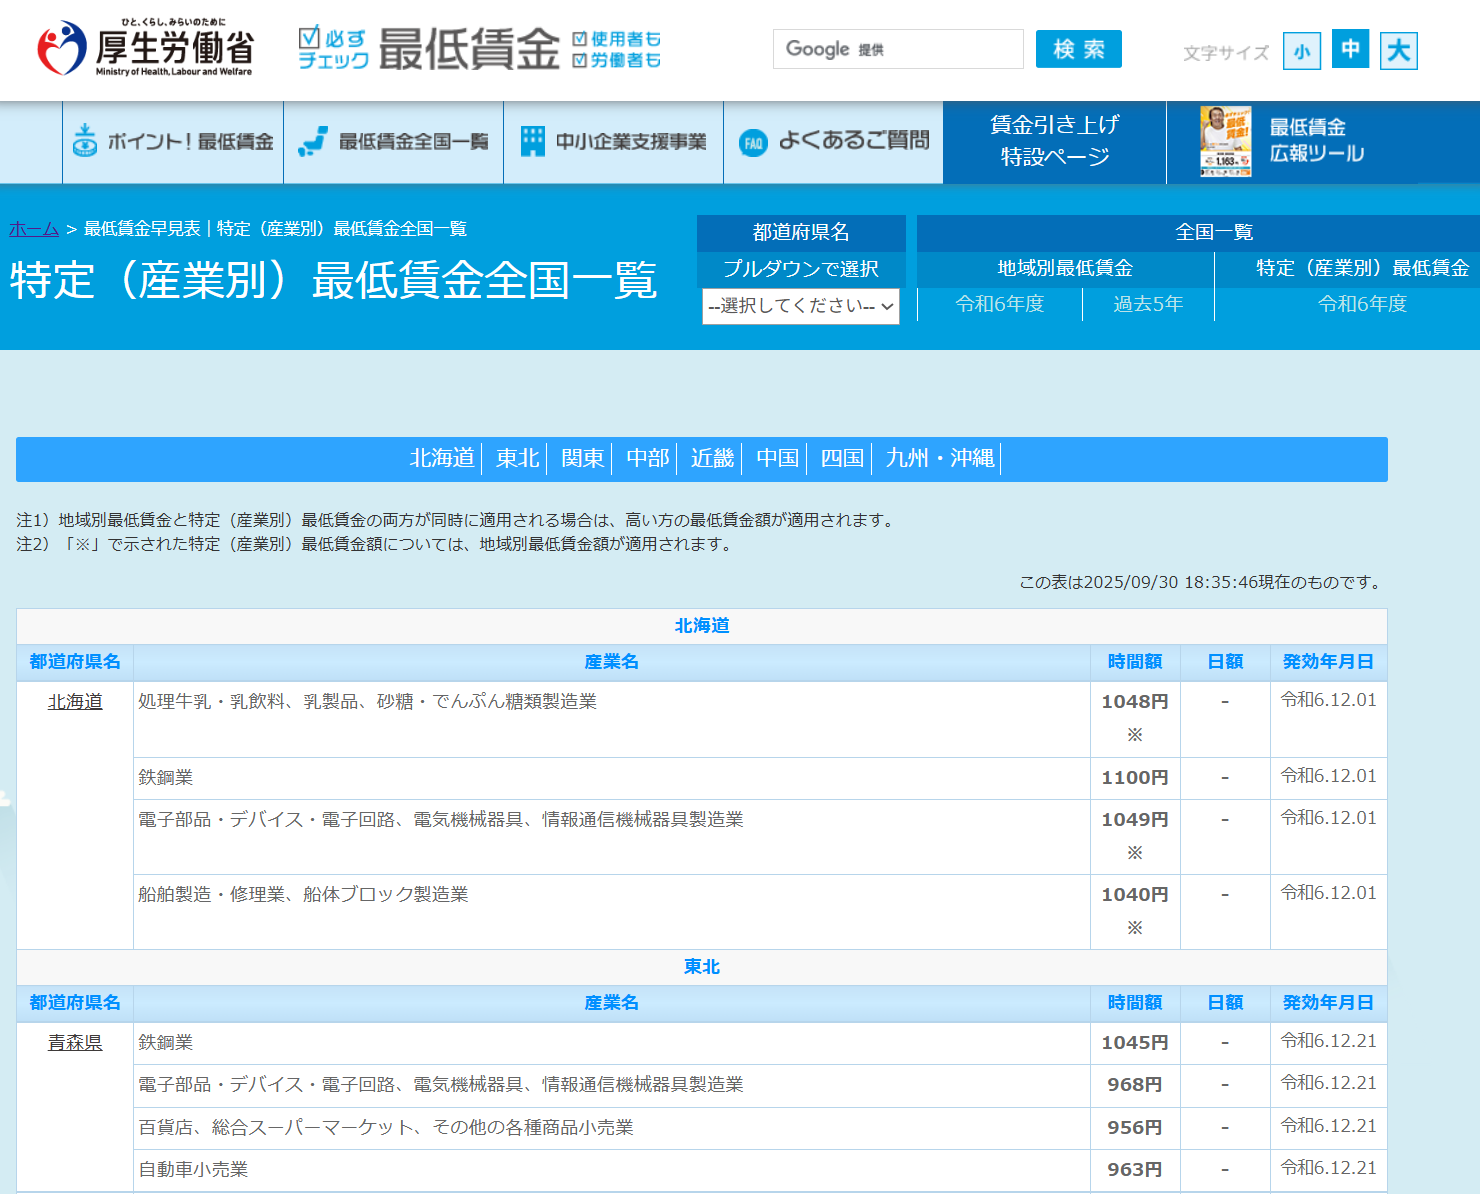Jump to the 近畿 region anchor

point(713,458)
